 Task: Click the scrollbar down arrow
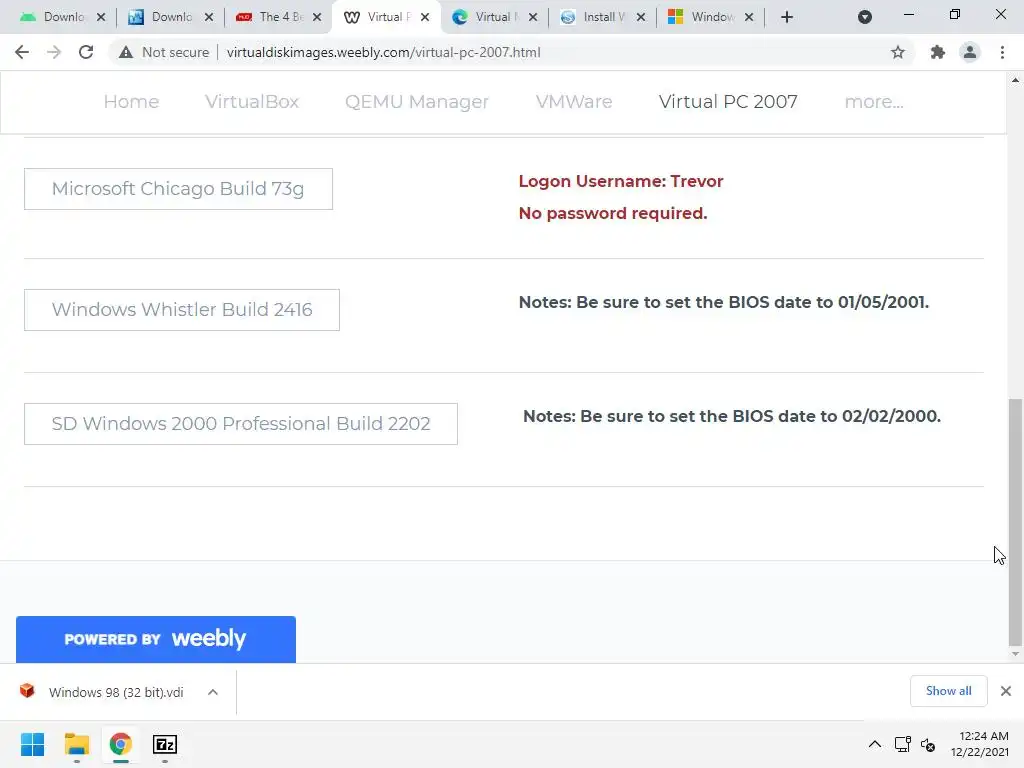[x=1015, y=654]
